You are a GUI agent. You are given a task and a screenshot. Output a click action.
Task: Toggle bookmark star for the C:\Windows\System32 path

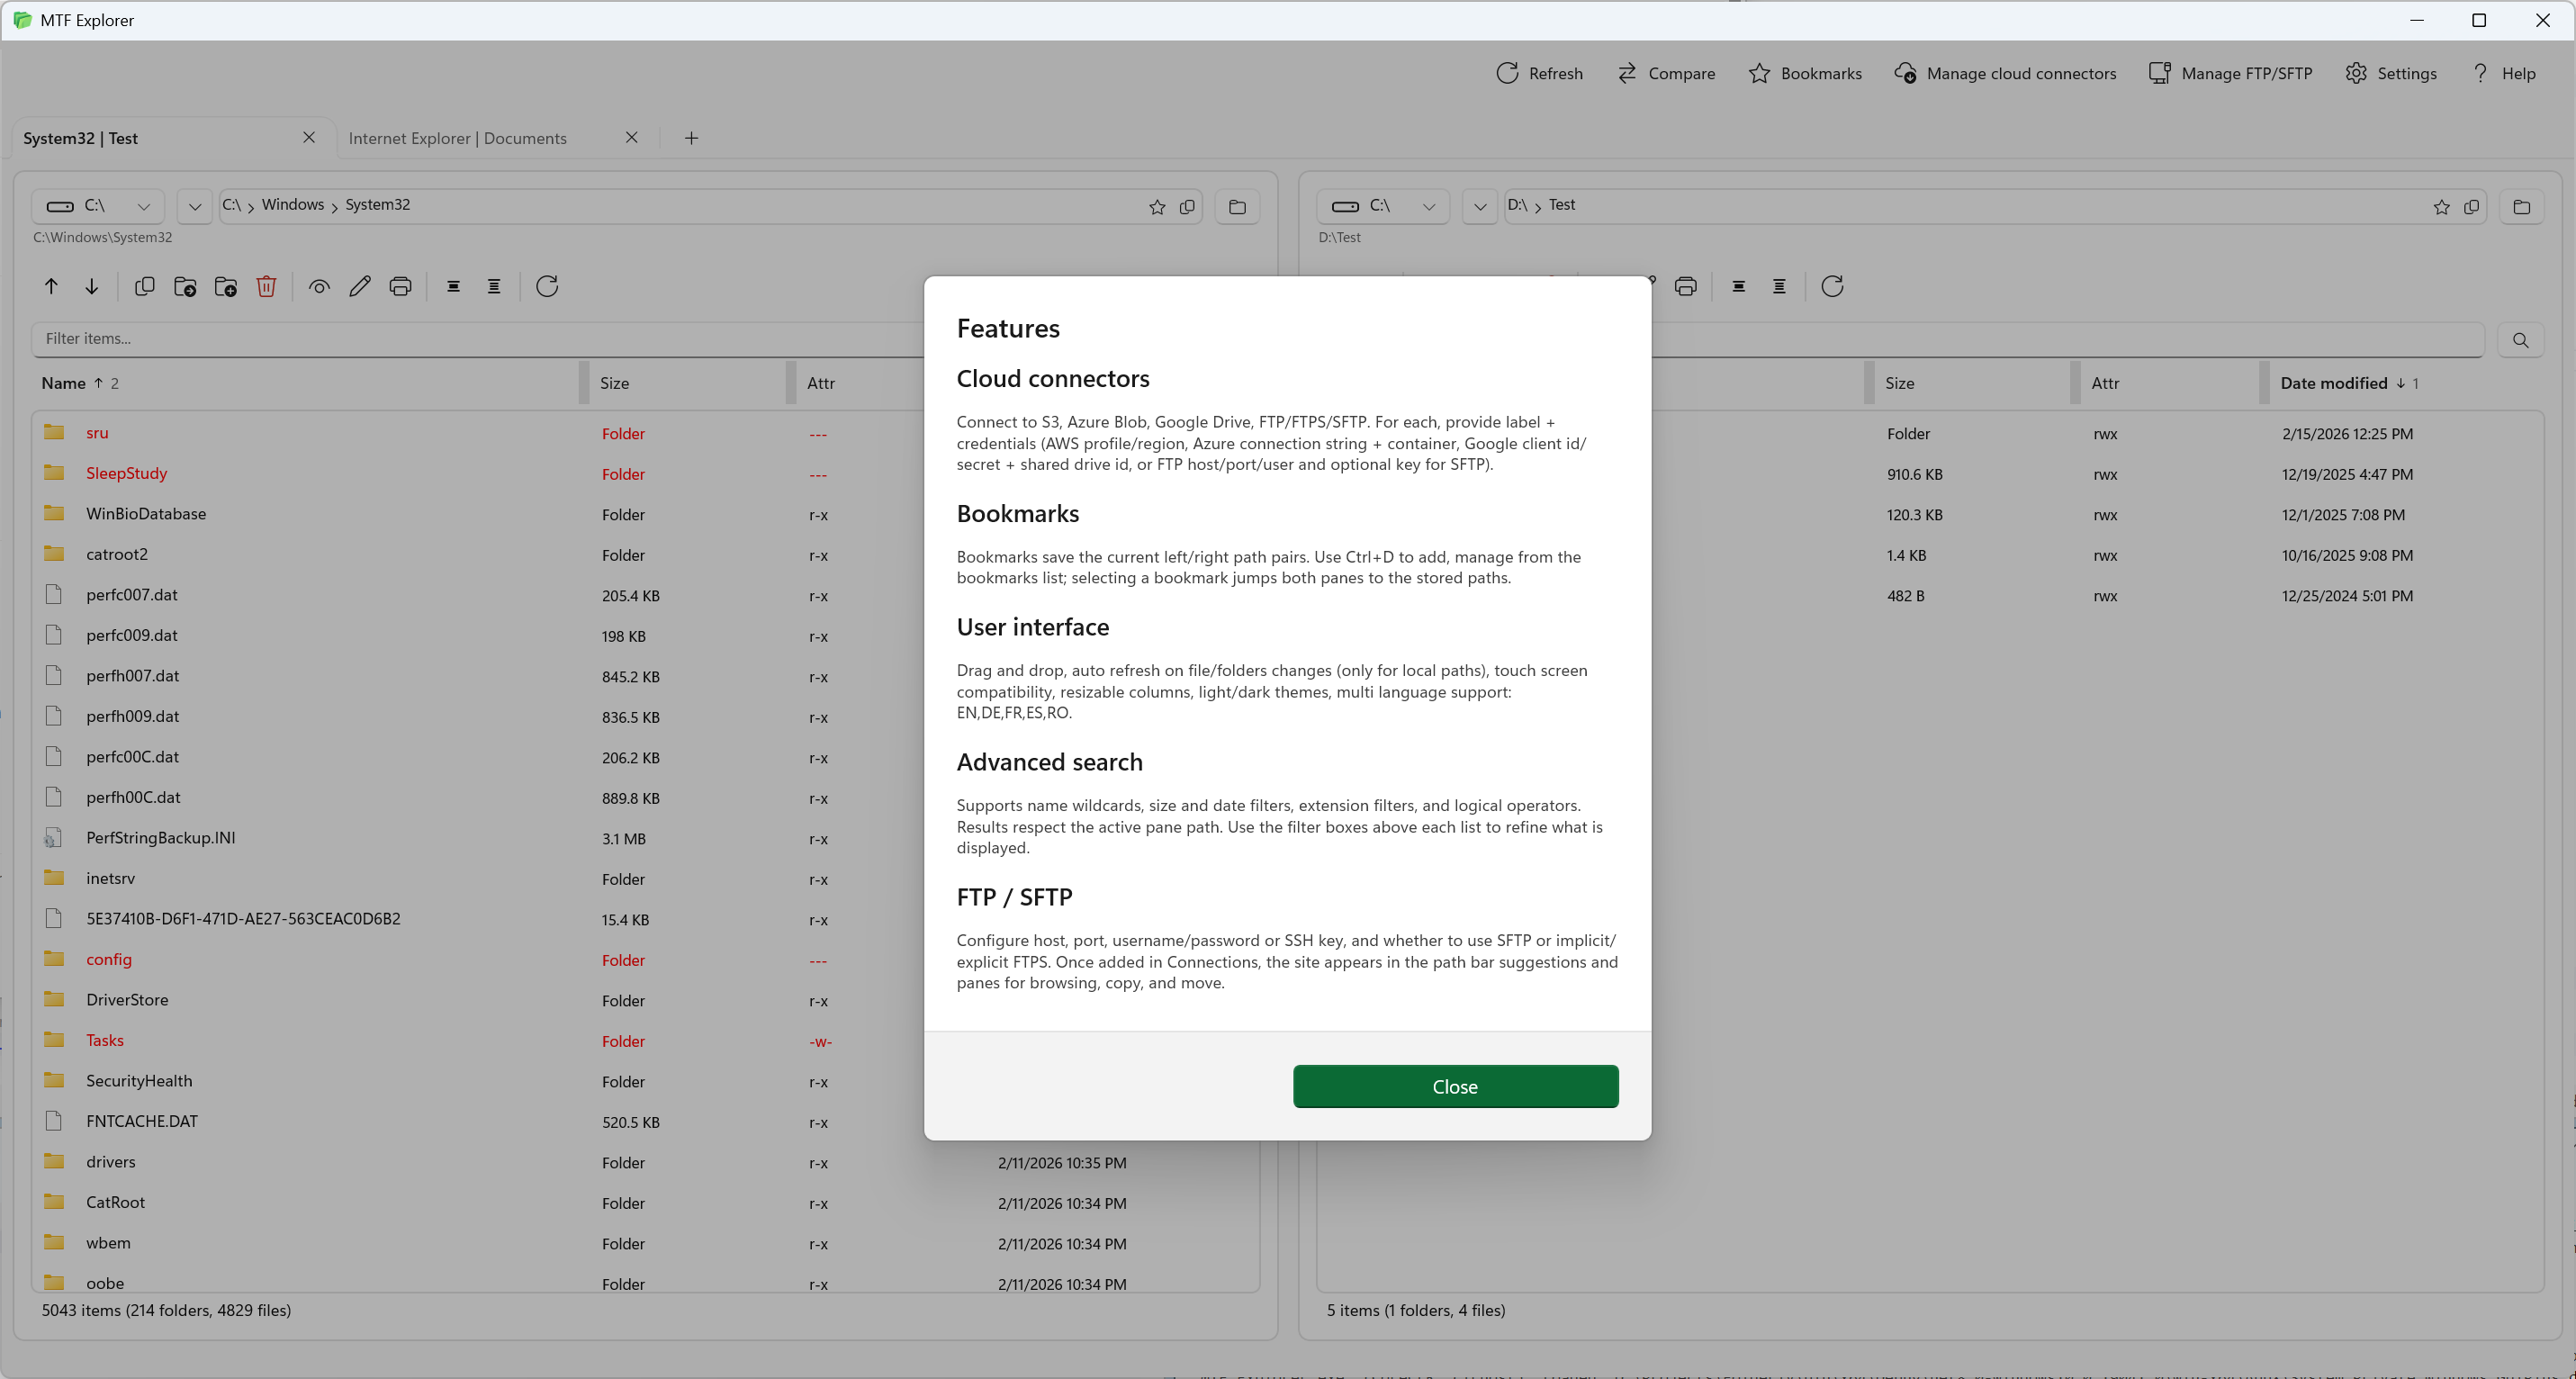tap(1157, 207)
